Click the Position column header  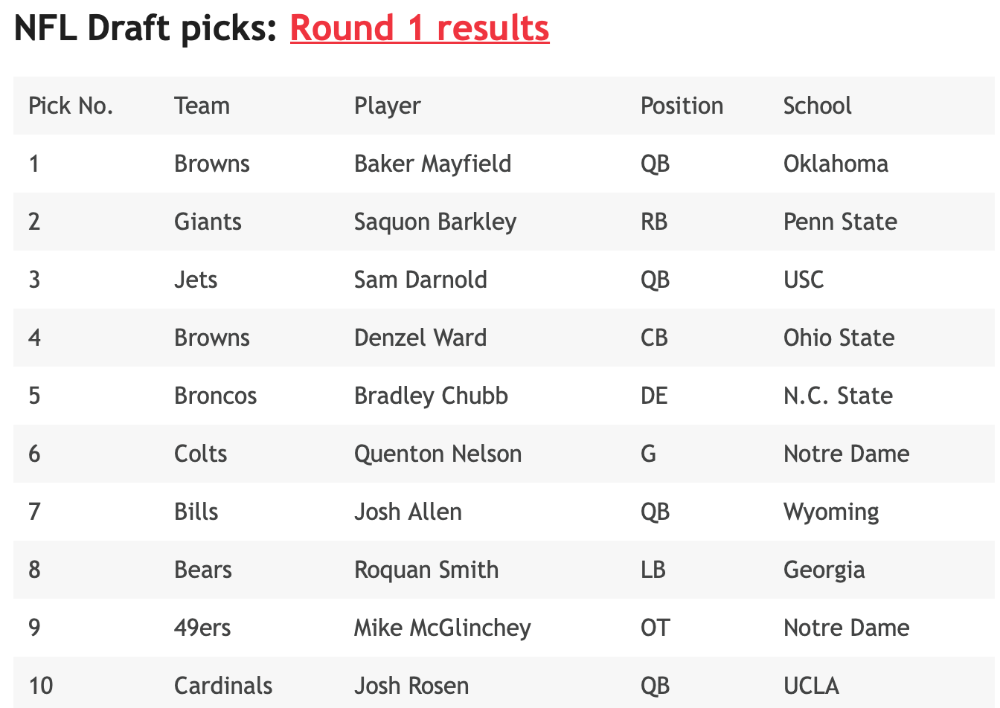(x=682, y=106)
